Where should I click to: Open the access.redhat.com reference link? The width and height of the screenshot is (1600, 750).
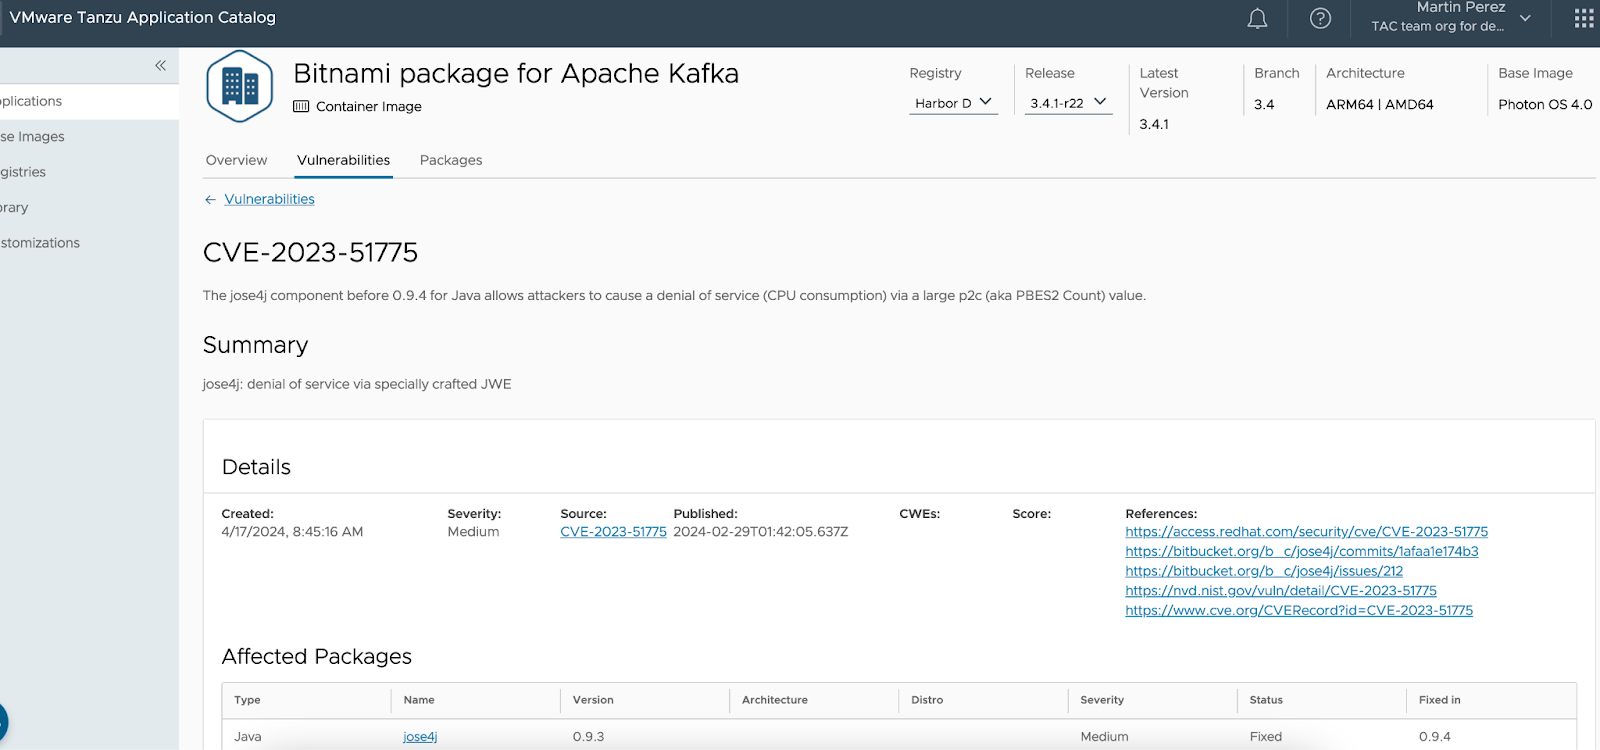(1306, 532)
